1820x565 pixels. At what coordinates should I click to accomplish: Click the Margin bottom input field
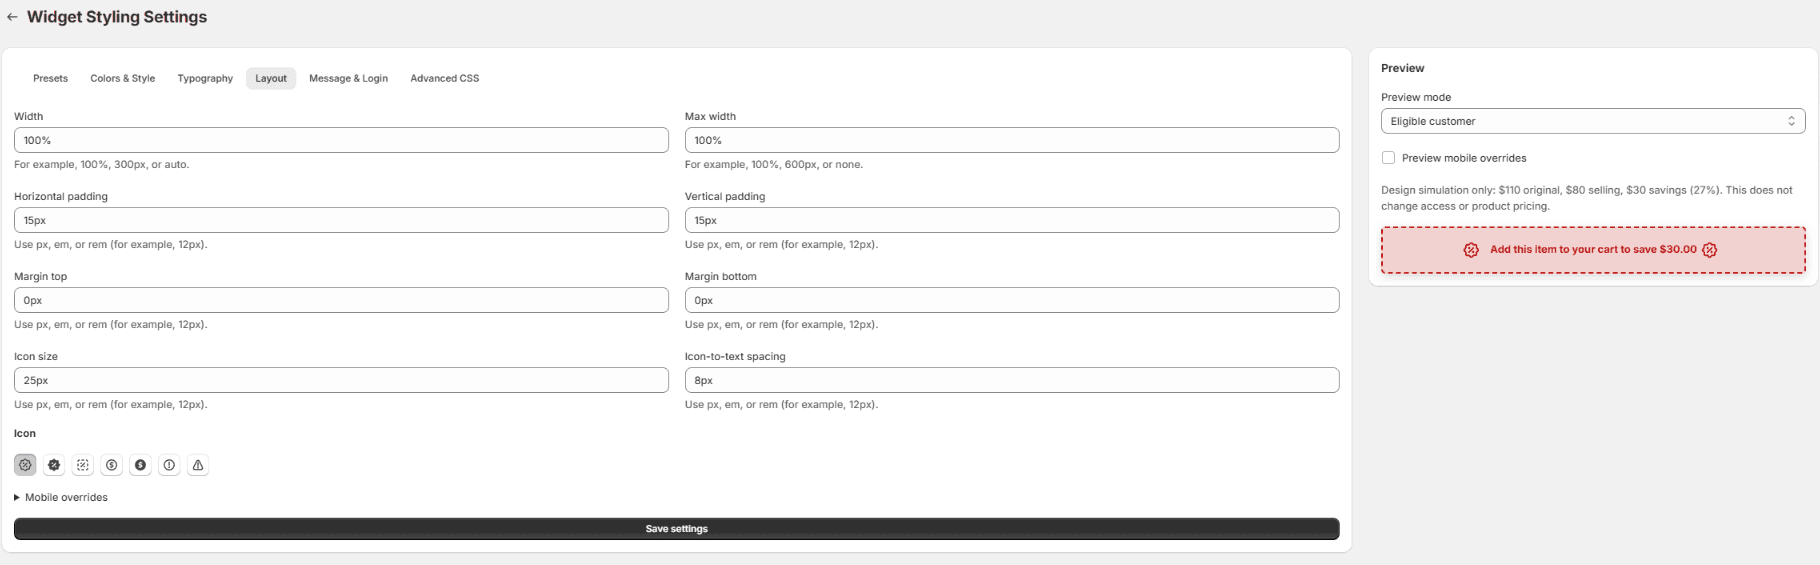point(1012,300)
